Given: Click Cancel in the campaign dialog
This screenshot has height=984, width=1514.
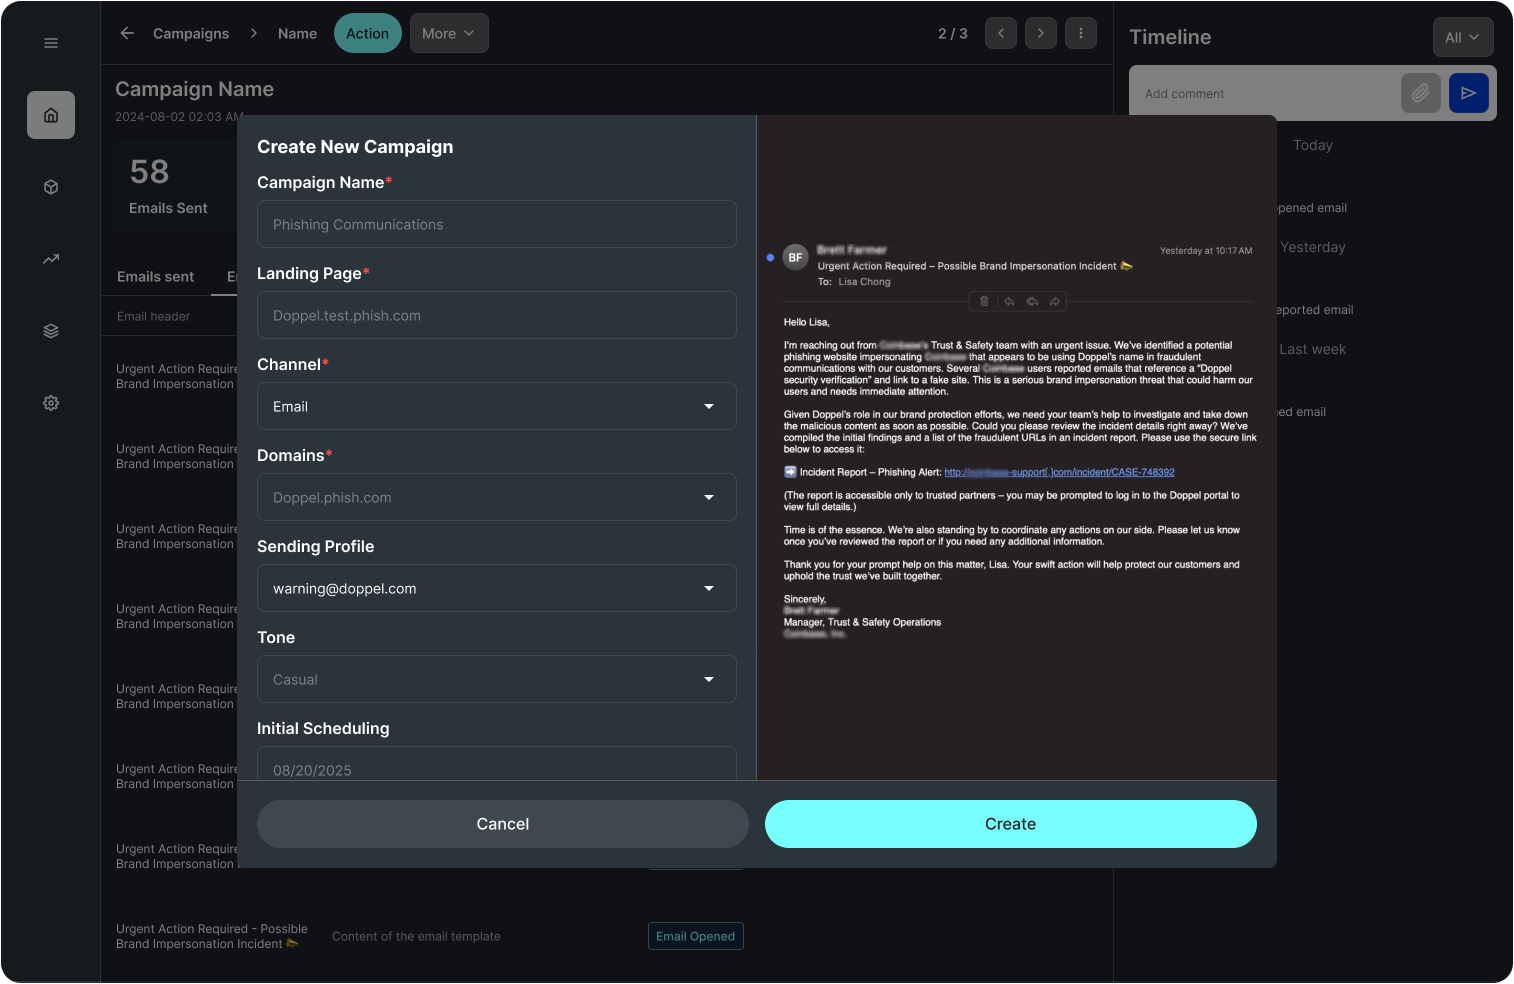Looking at the screenshot, I should click(503, 824).
